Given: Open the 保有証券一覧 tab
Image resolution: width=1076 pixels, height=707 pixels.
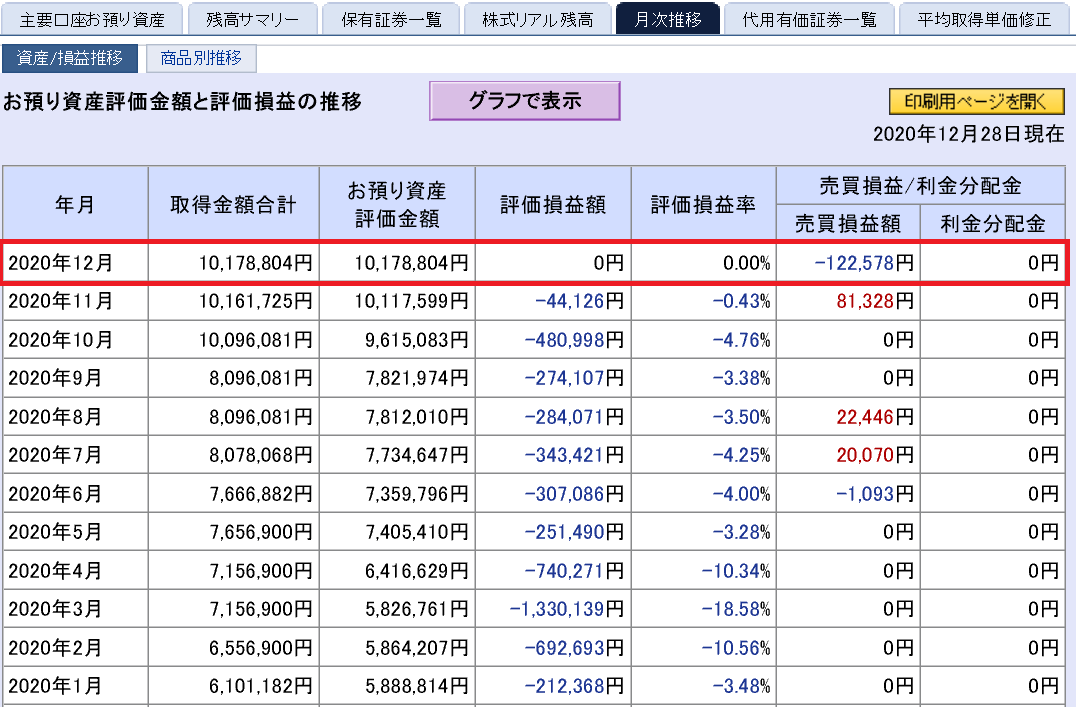Looking at the screenshot, I should pyautogui.click(x=391, y=18).
